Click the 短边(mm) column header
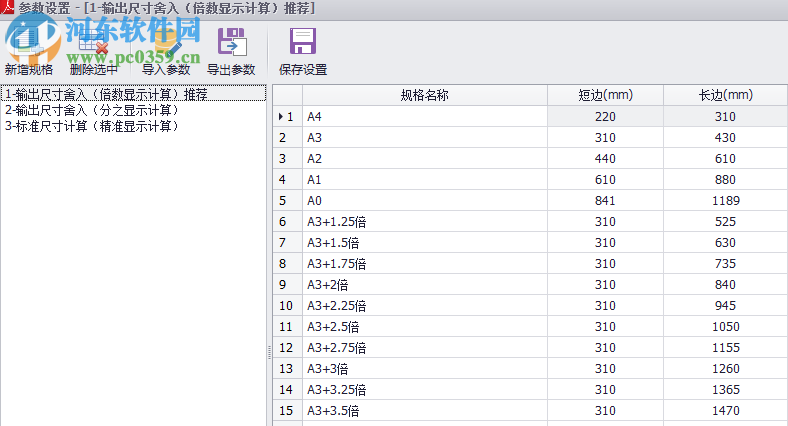 click(x=606, y=95)
